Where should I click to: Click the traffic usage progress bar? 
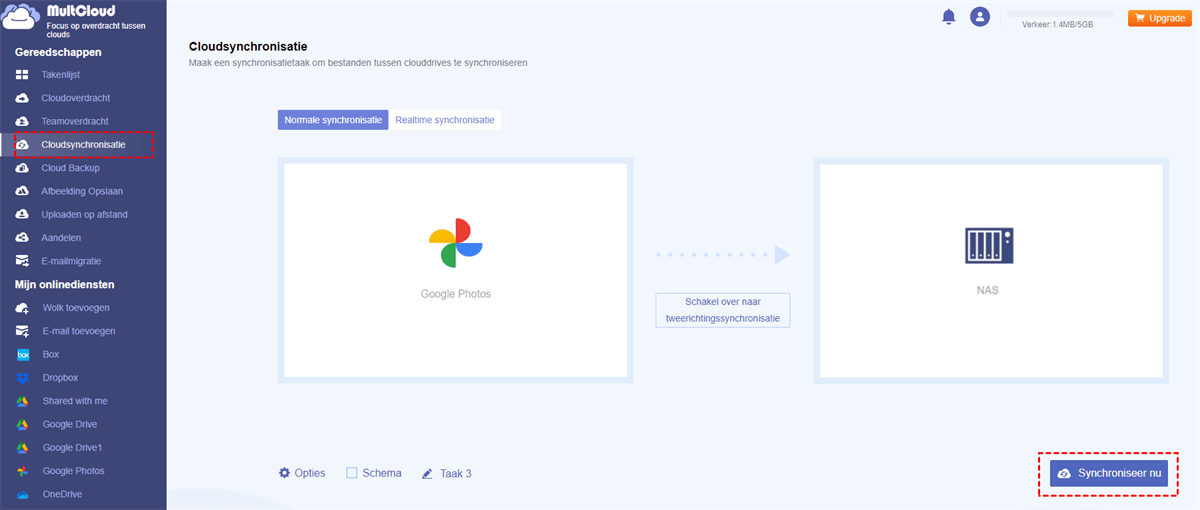coord(1060,13)
